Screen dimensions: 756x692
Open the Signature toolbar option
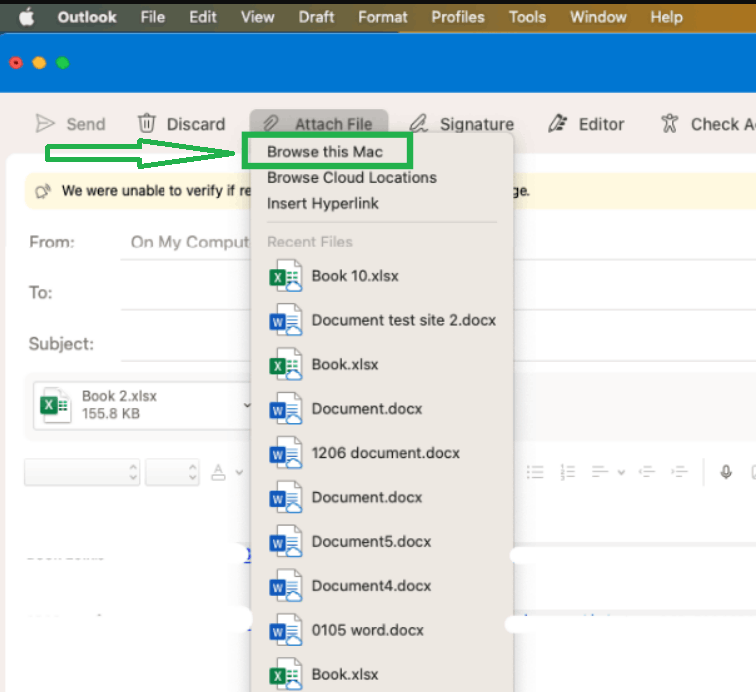(461, 124)
